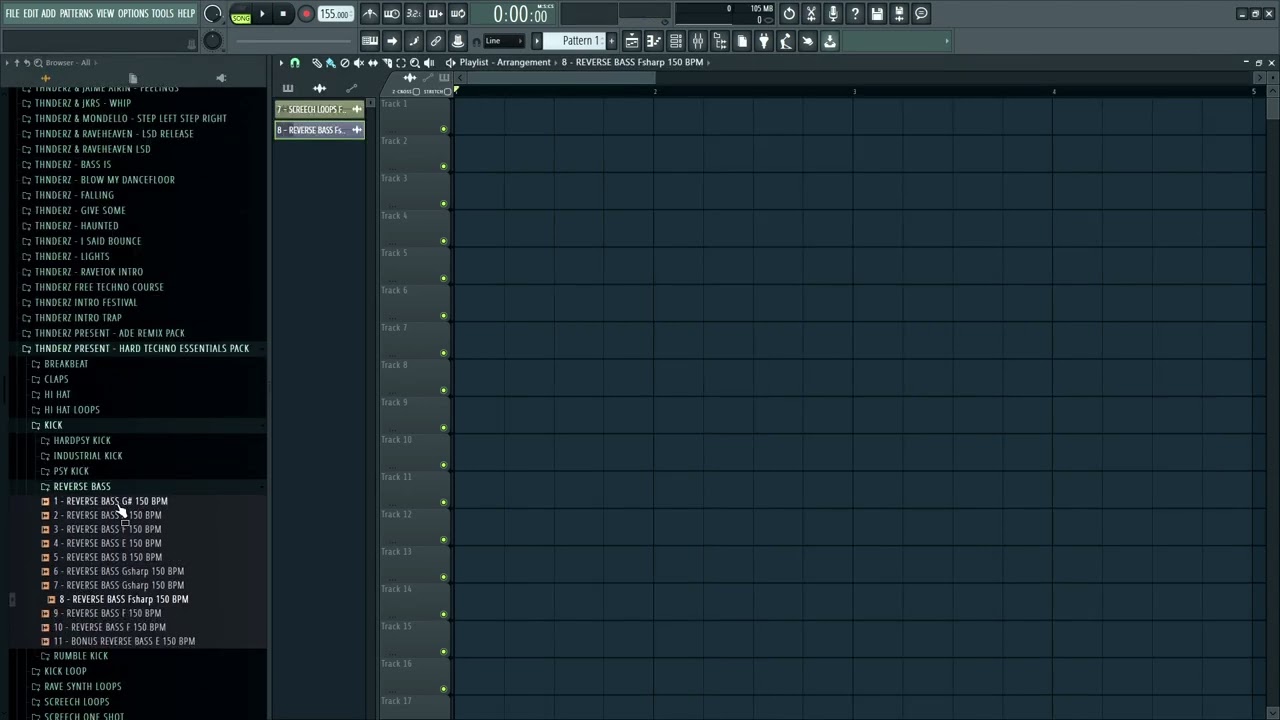Image resolution: width=1280 pixels, height=720 pixels.
Task: Toggle note/clip grouping link icon
Action: click(436, 41)
